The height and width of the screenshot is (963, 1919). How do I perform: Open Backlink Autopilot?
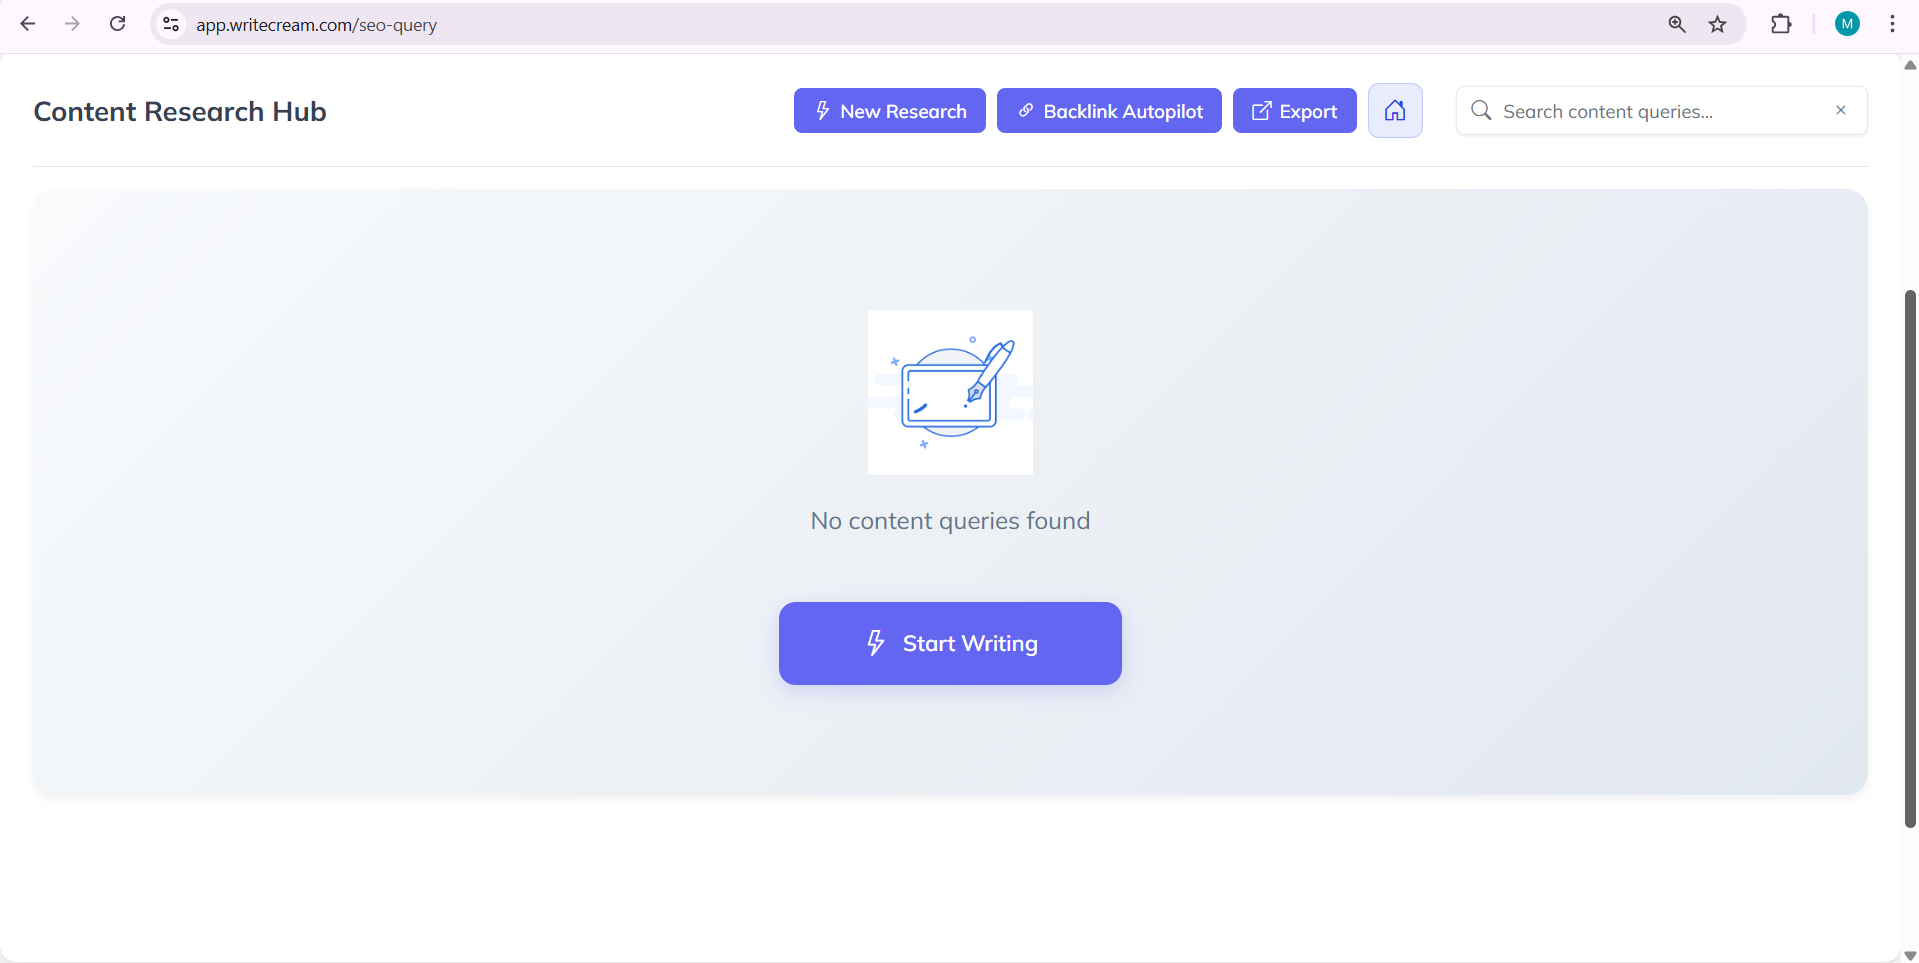[x=1108, y=111]
